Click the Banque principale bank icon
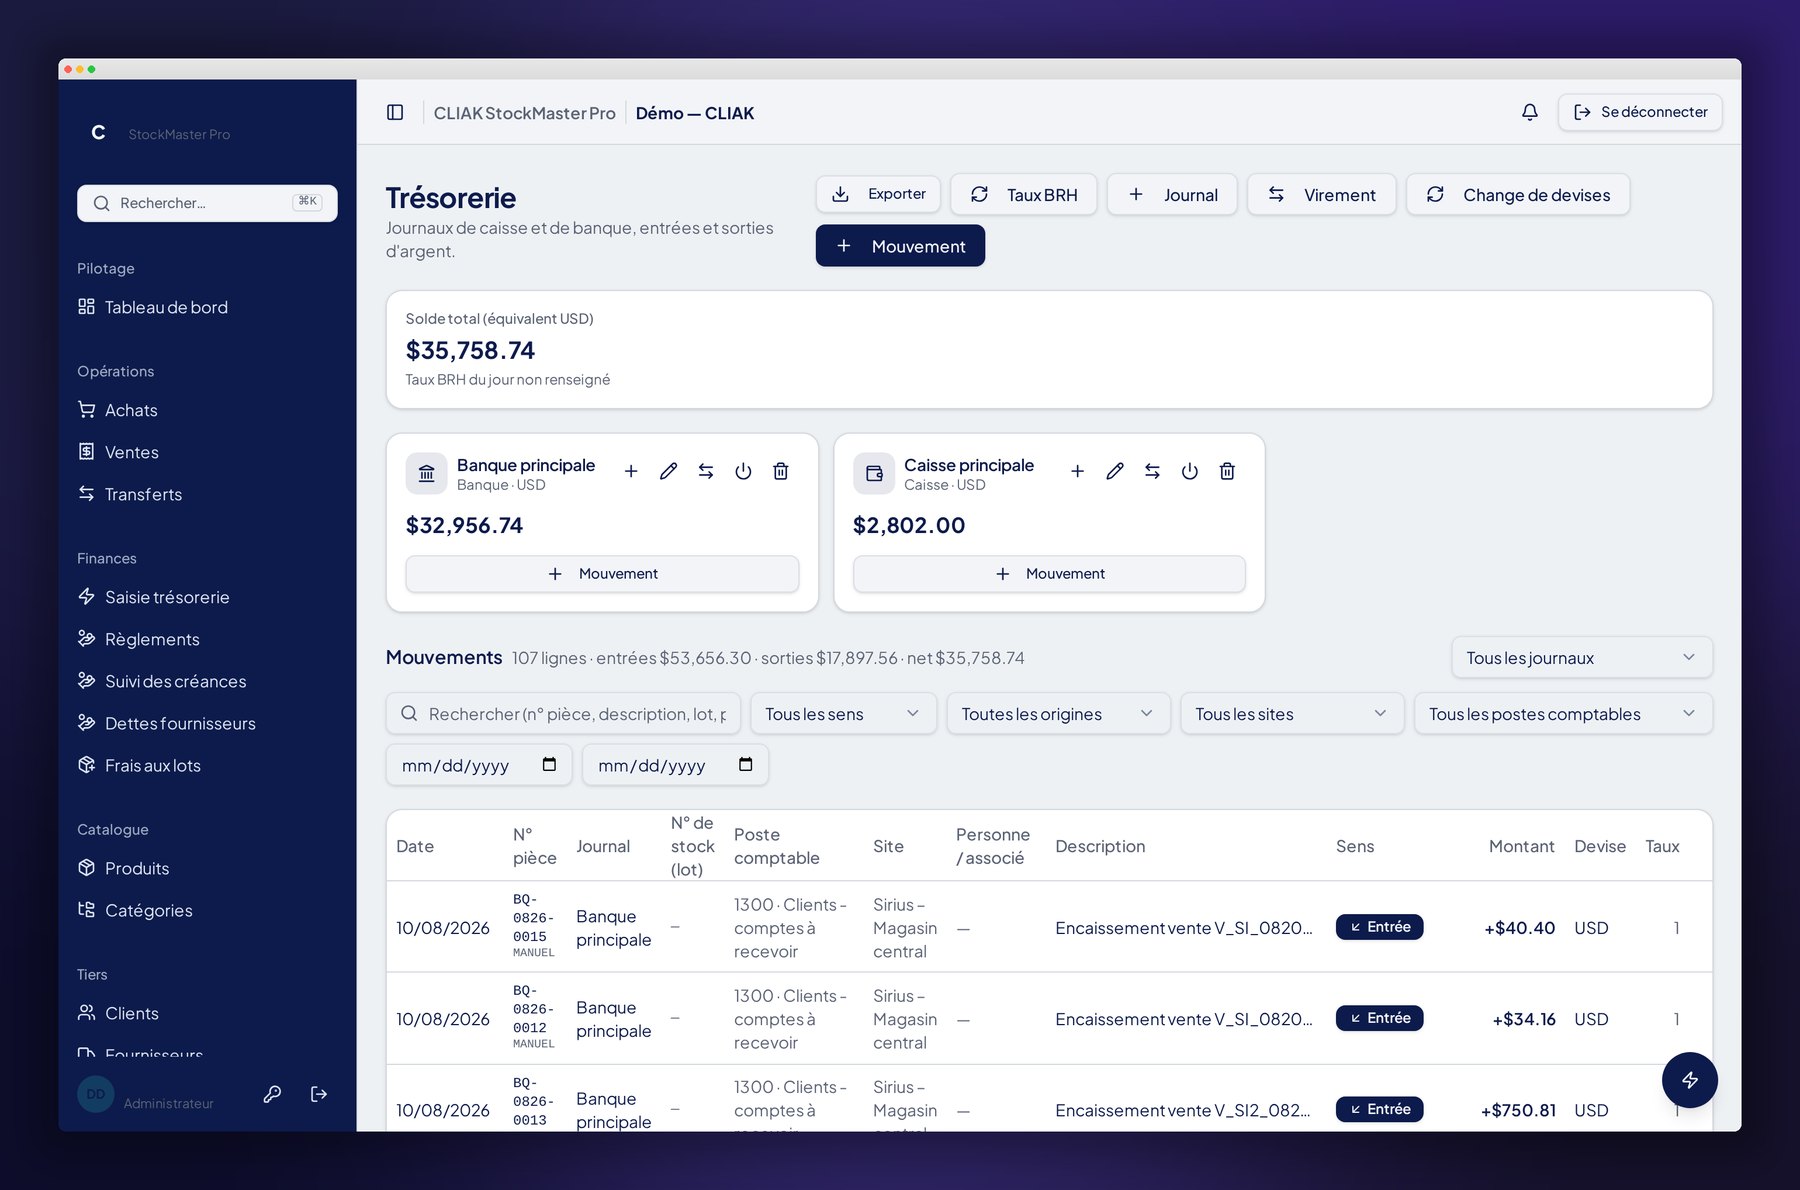This screenshot has height=1190, width=1800. [426, 474]
